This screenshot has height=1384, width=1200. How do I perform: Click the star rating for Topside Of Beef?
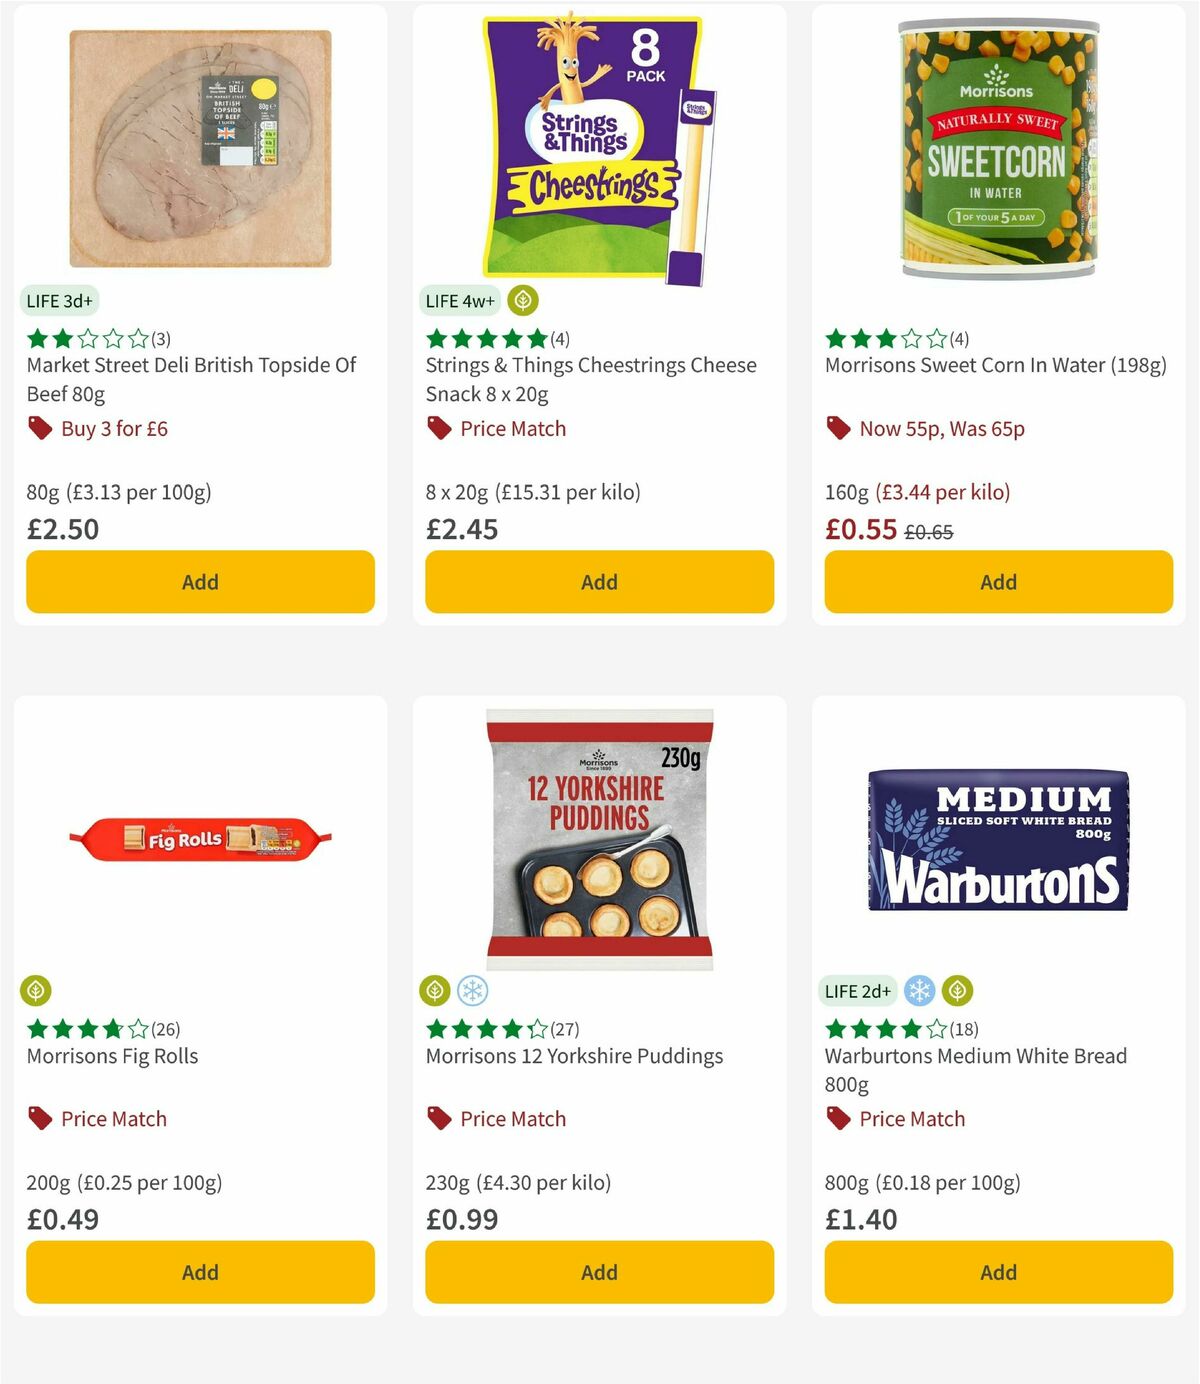[x=84, y=338]
